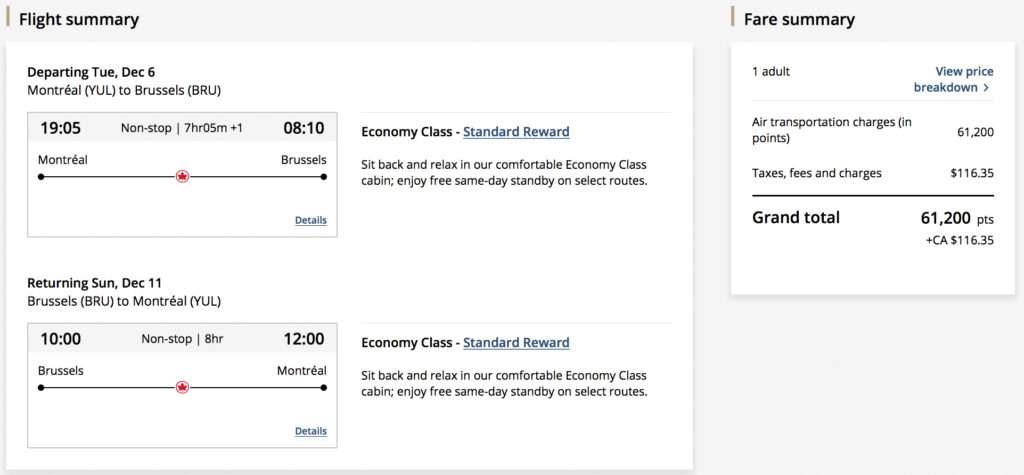1024x475 pixels.
Task: Open Details for the Montréal to Brussels flight
Action: click(x=310, y=220)
